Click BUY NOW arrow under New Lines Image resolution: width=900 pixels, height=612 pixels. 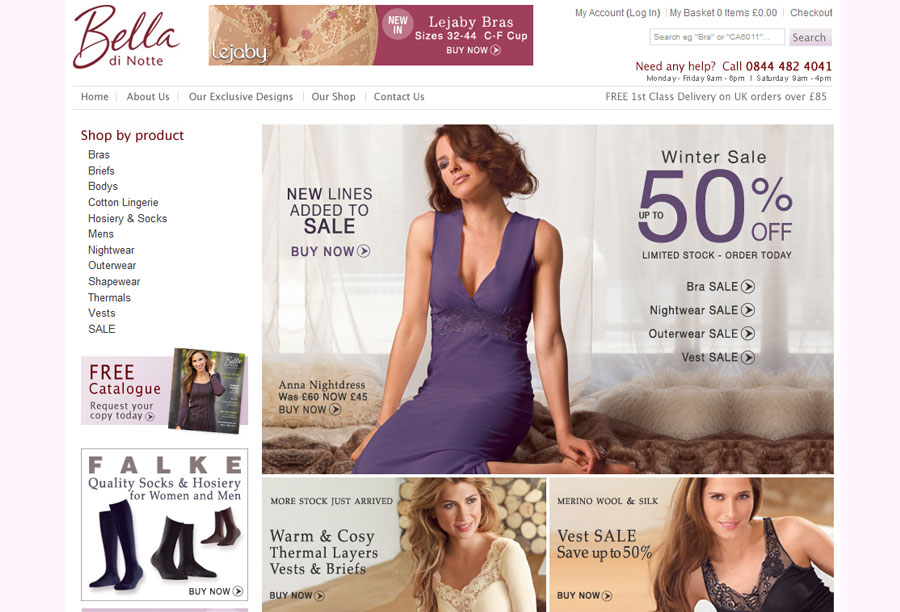[x=363, y=251]
